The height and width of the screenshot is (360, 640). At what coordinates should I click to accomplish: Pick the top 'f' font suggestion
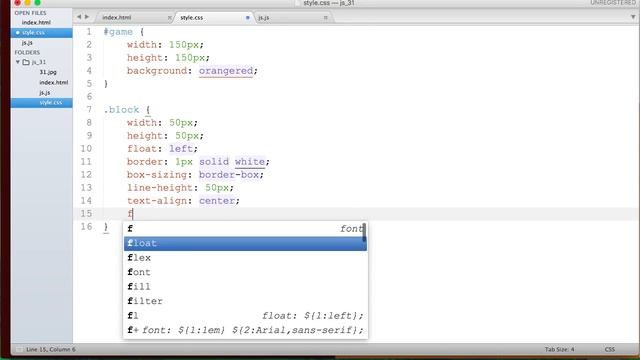(244, 229)
